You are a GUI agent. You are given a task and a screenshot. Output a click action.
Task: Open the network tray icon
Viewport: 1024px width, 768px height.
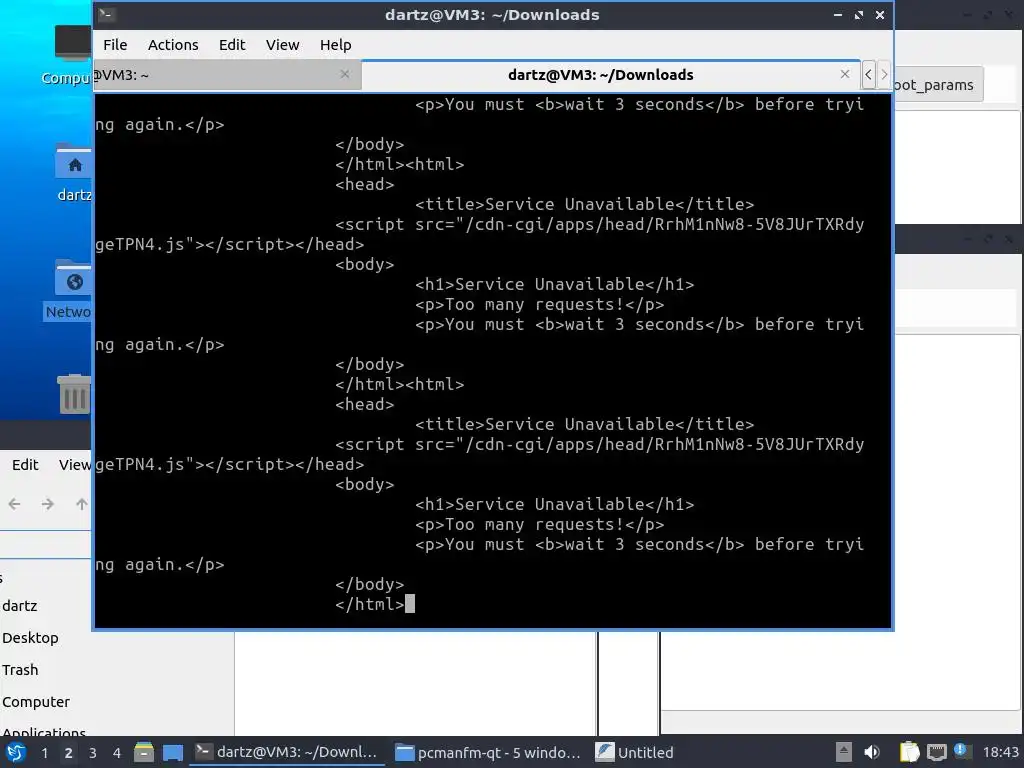tap(936, 753)
